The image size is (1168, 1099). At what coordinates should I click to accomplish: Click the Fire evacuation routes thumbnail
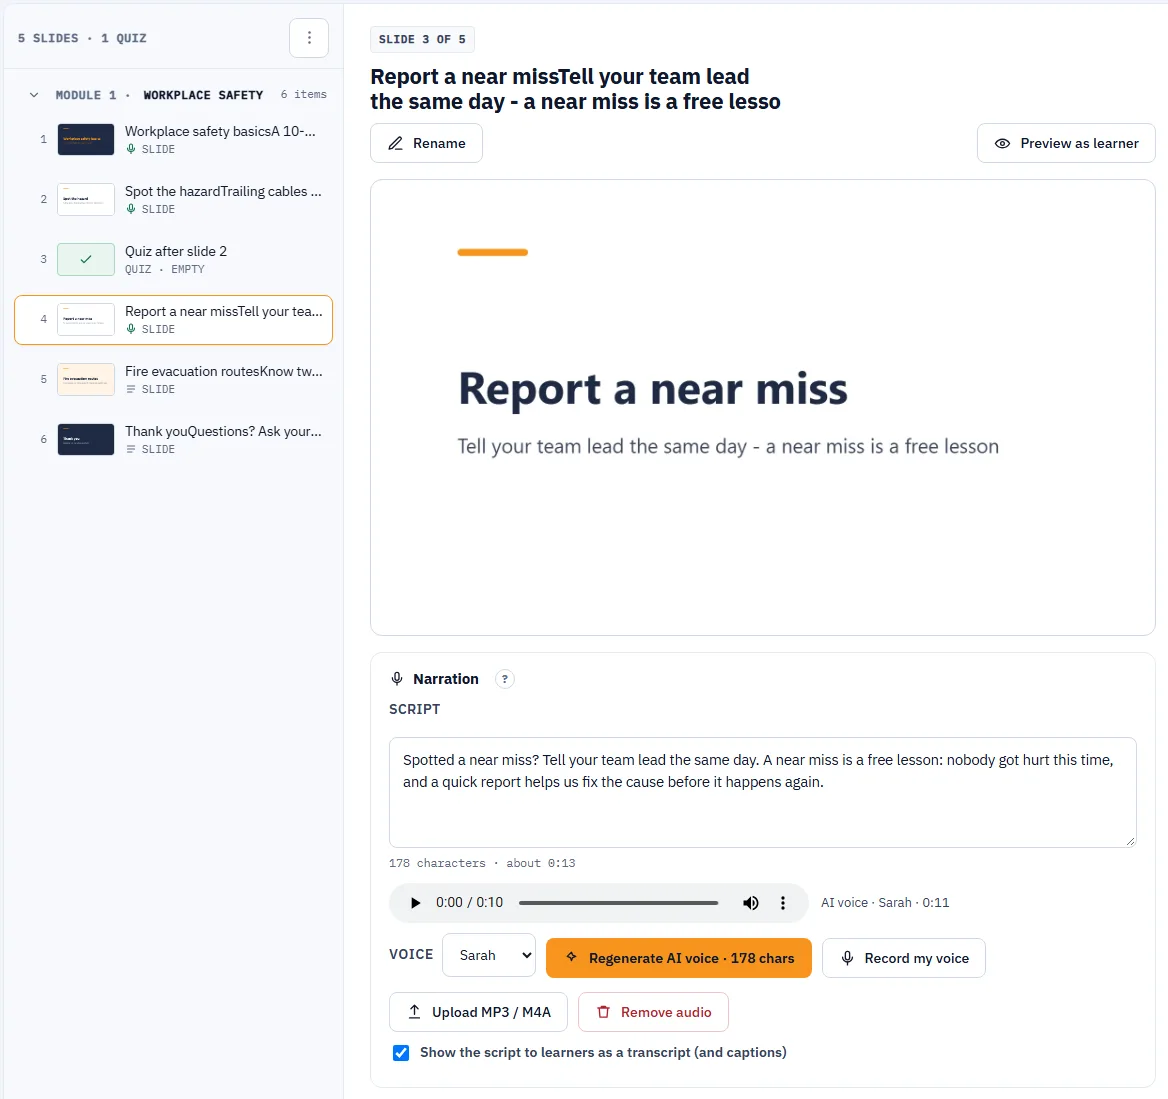86,379
